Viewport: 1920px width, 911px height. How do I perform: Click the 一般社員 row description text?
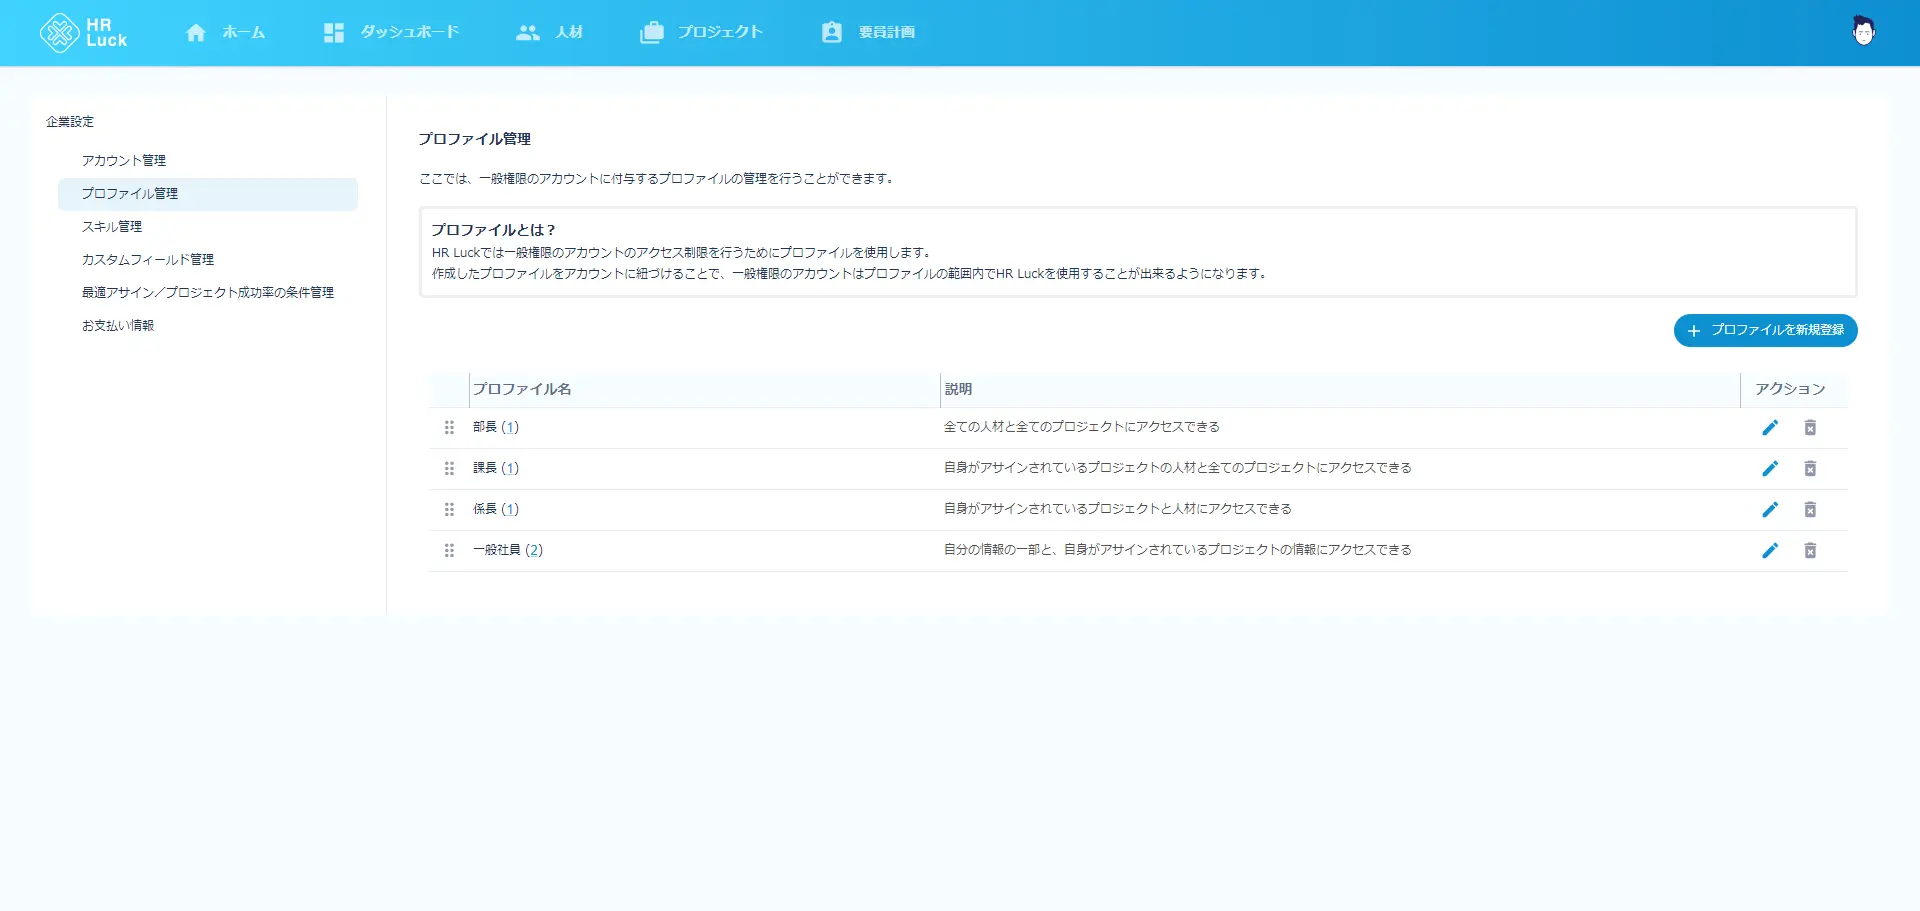pos(1178,550)
